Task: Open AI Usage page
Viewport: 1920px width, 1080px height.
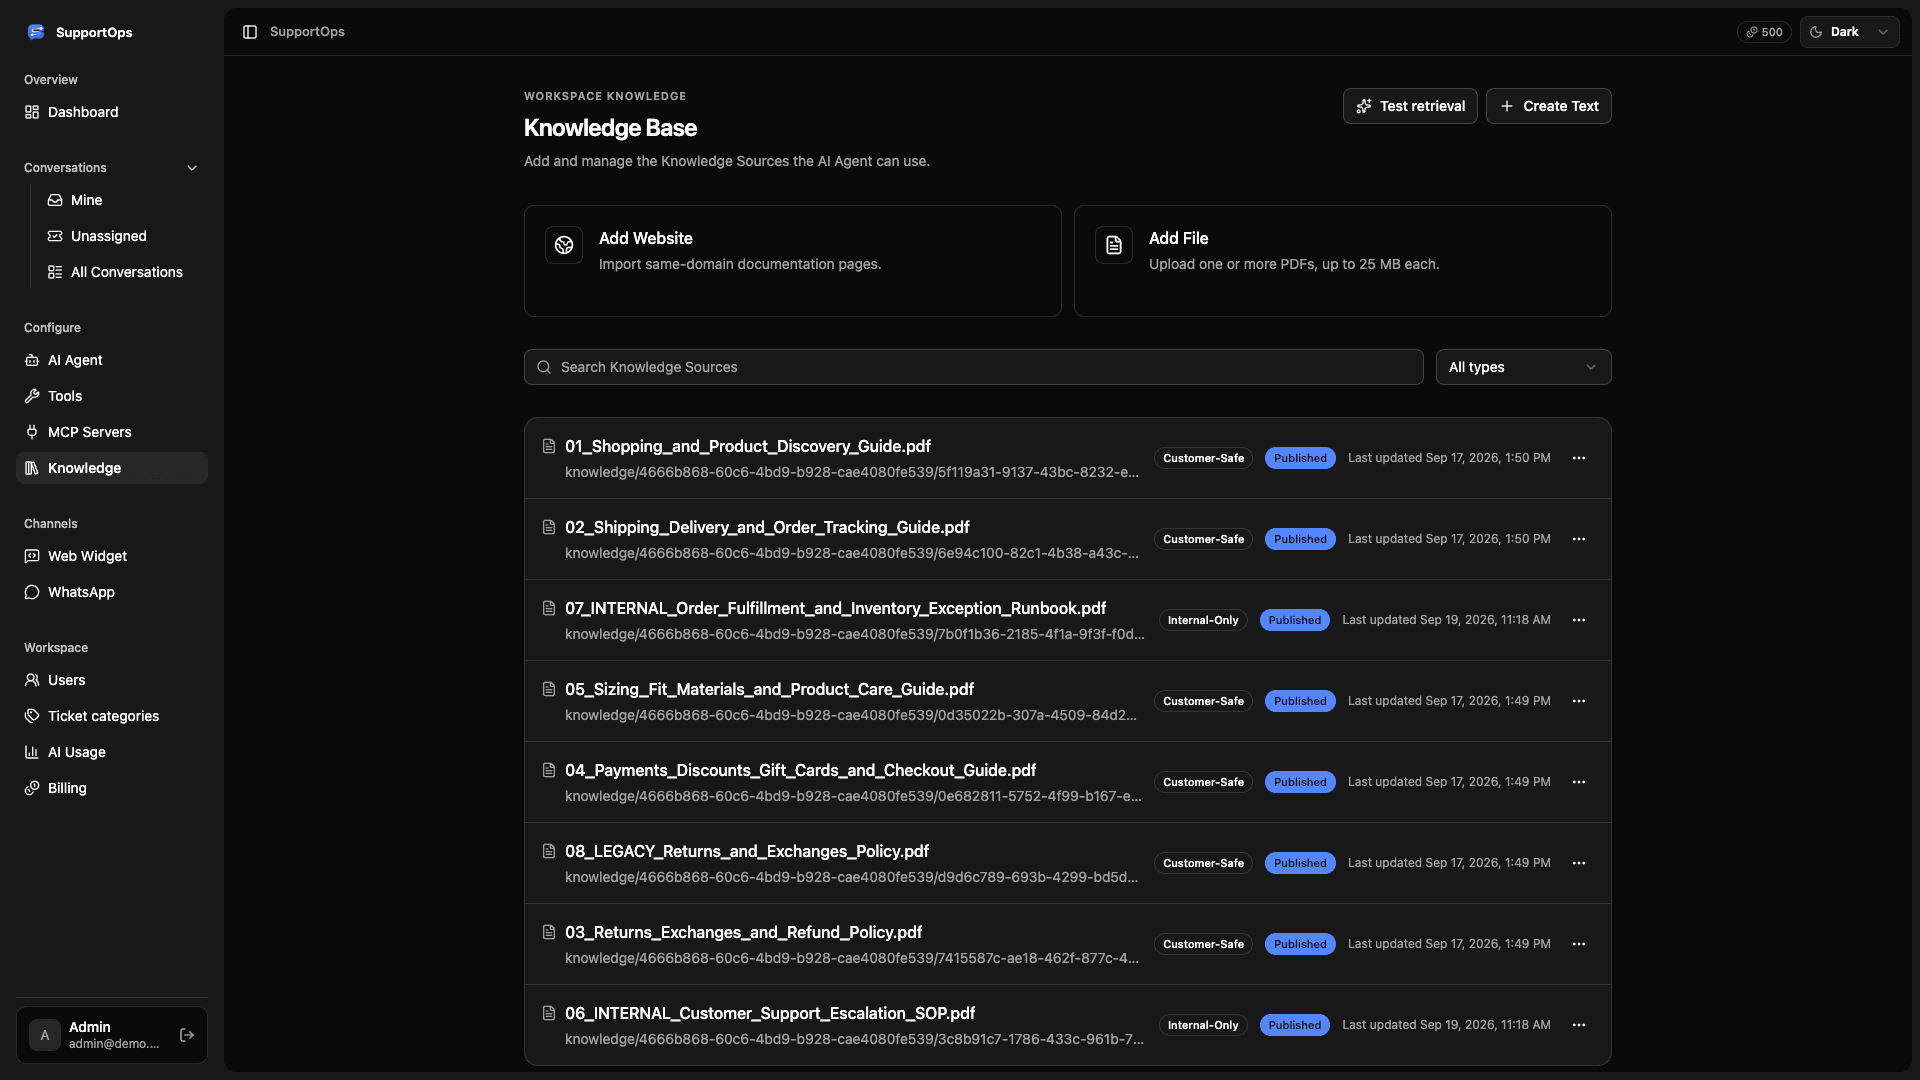Action: (112, 752)
